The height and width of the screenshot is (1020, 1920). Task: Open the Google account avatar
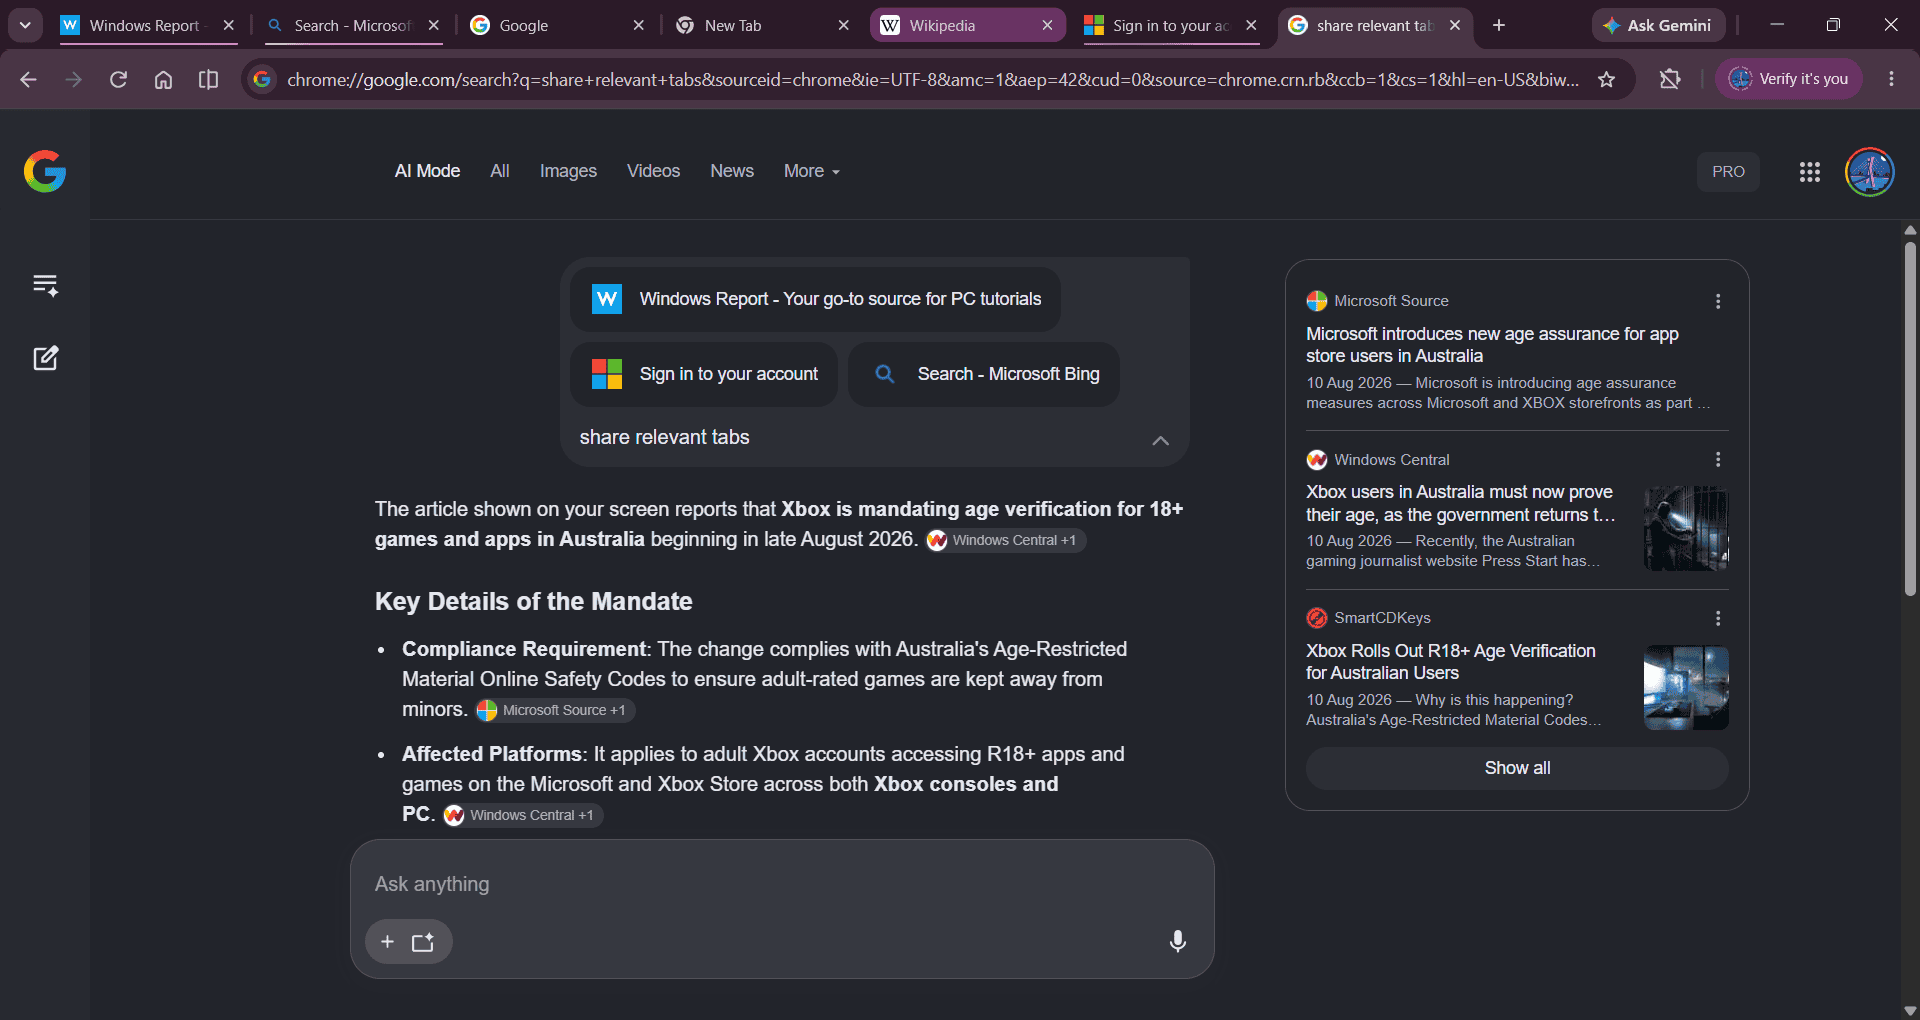click(x=1870, y=172)
